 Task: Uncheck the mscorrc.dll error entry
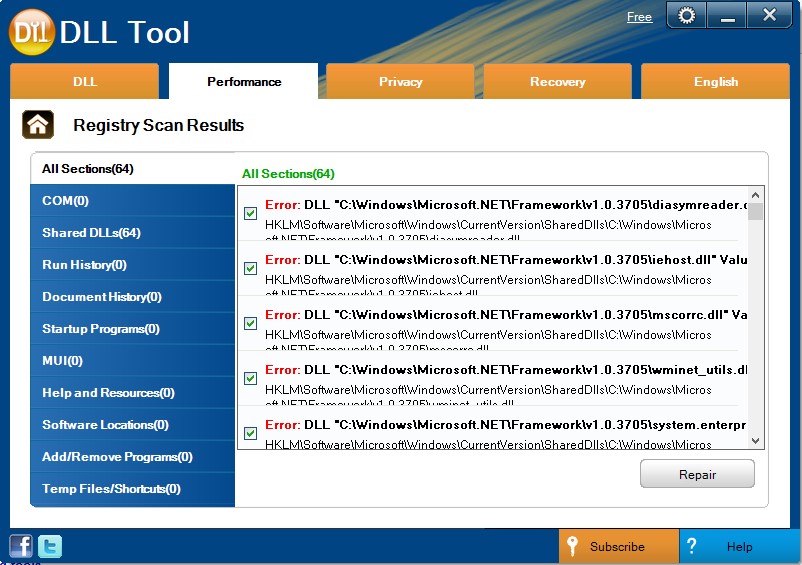(251, 323)
